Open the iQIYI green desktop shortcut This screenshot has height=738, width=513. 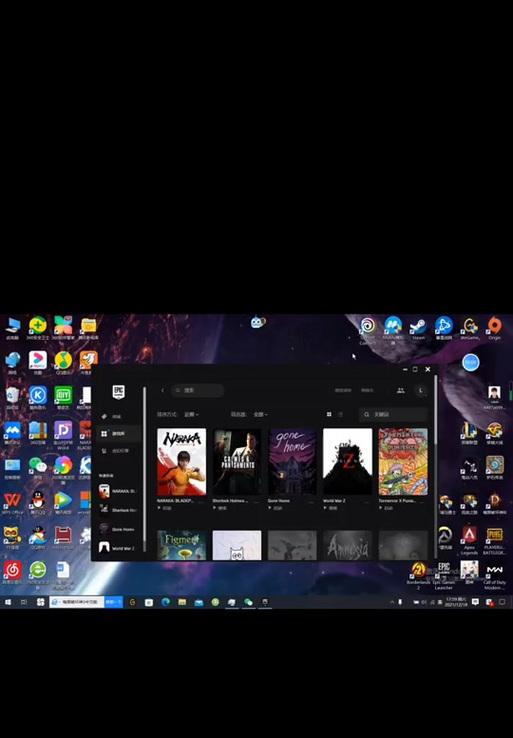click(x=63, y=397)
